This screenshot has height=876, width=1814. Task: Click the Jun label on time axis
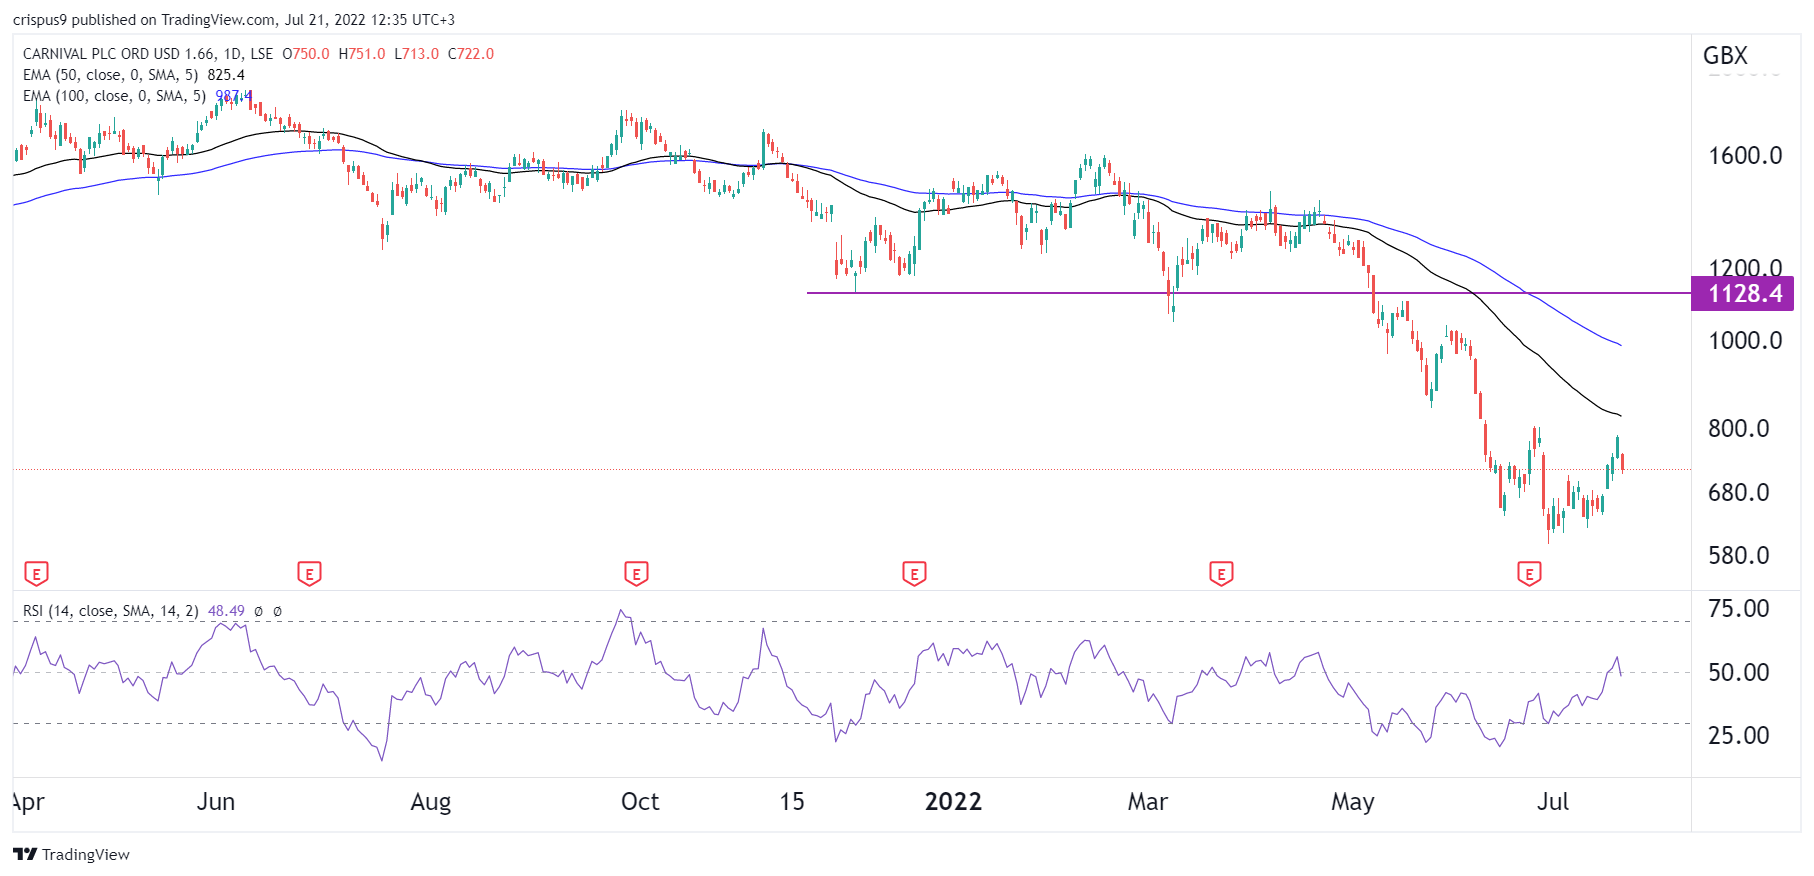pyautogui.click(x=216, y=802)
